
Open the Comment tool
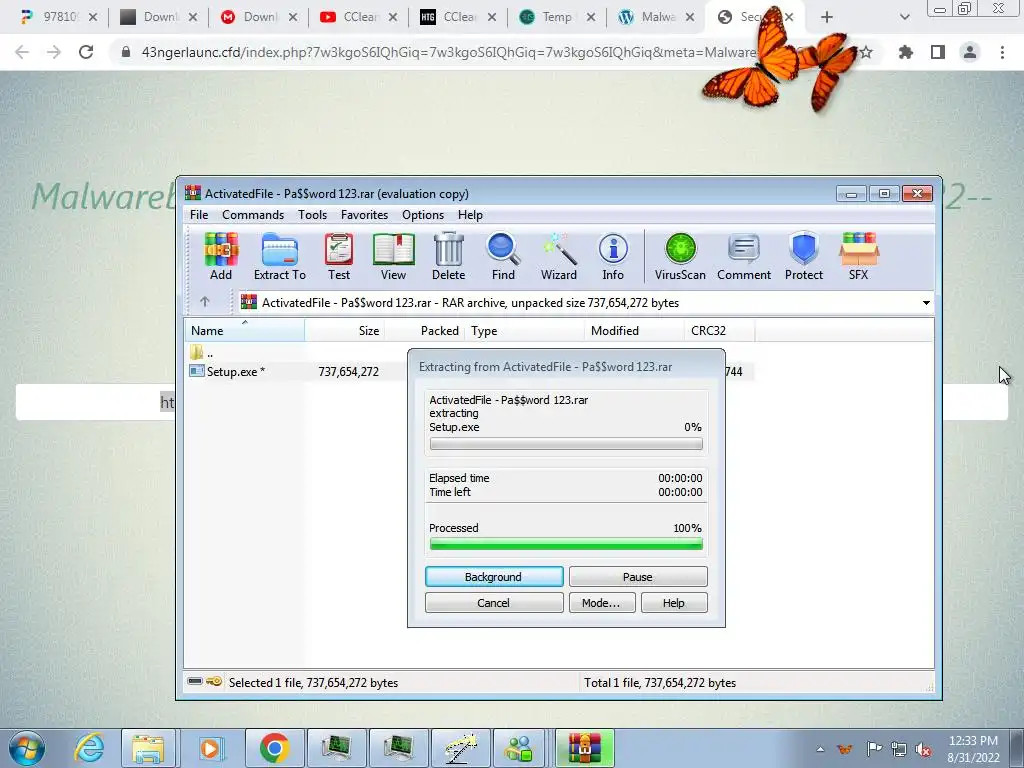click(x=744, y=256)
